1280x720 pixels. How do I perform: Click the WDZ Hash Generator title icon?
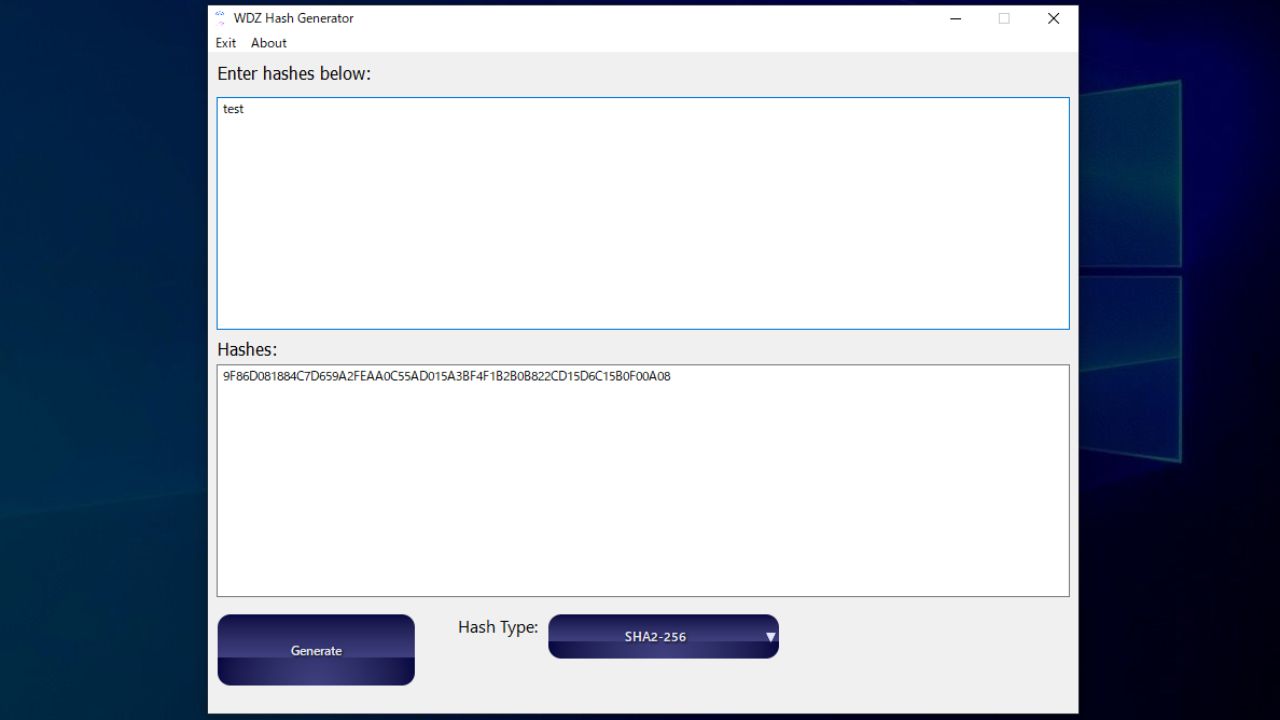pos(221,18)
